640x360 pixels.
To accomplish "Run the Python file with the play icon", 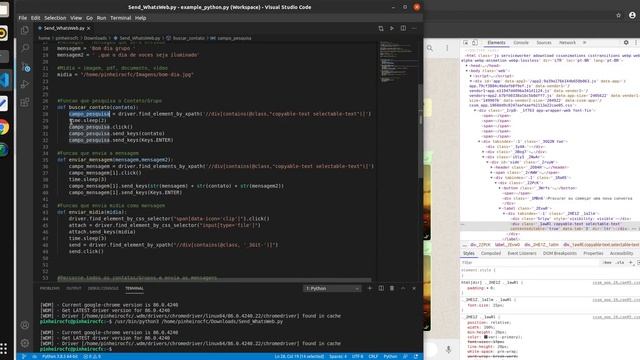I will (x=392, y=28).
